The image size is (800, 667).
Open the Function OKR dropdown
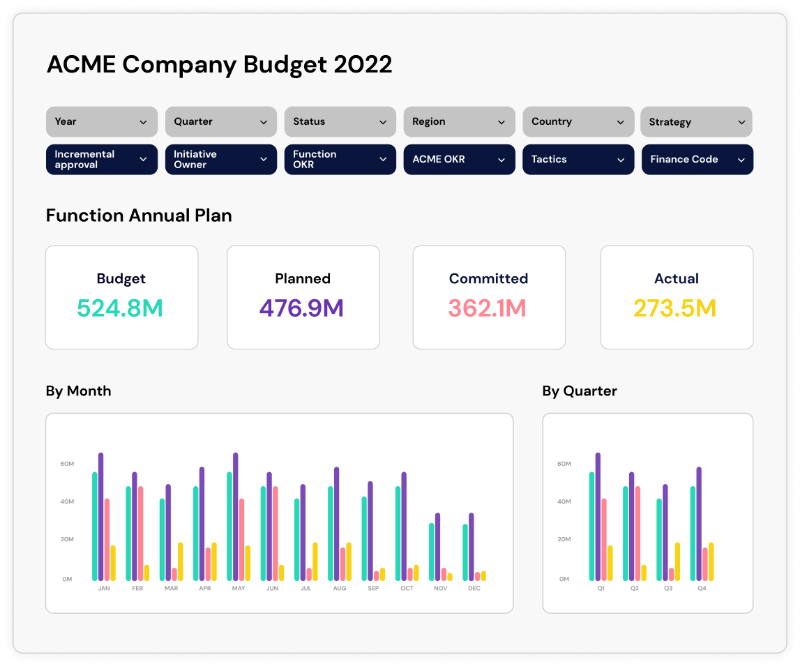click(340, 159)
